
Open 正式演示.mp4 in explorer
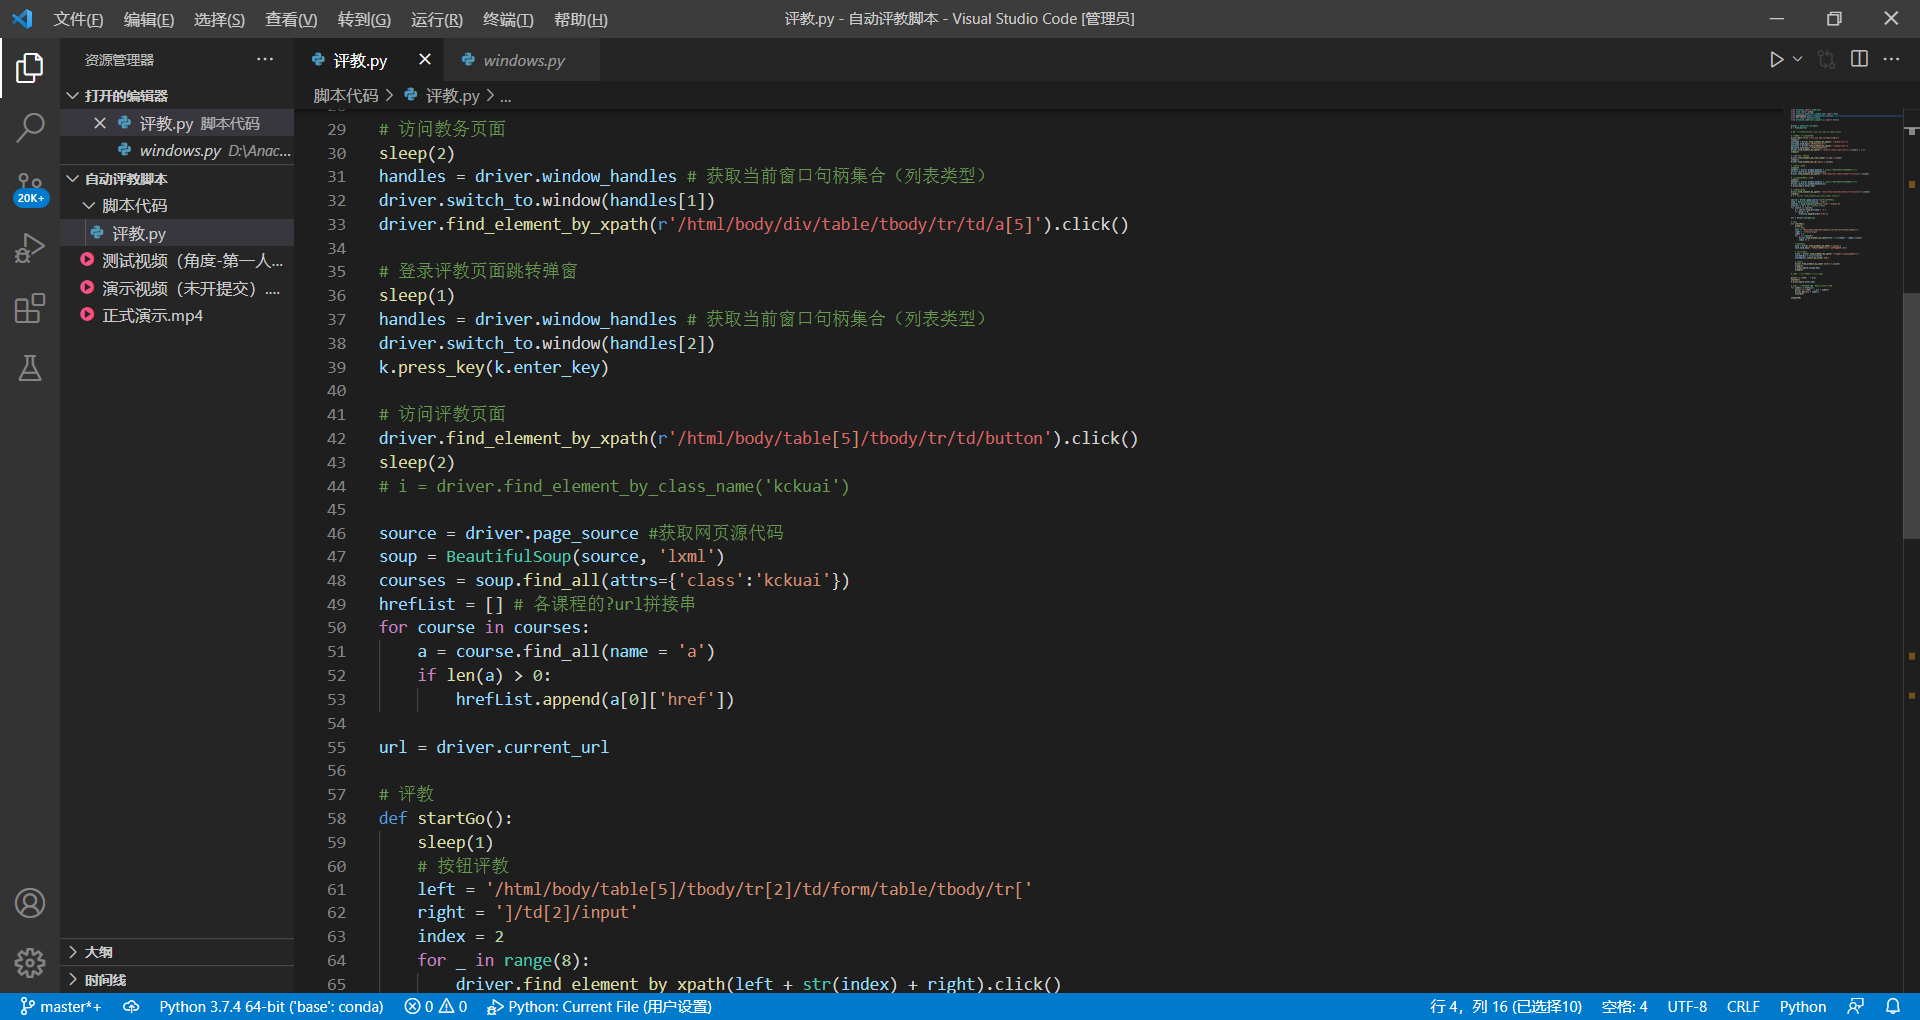177,315
